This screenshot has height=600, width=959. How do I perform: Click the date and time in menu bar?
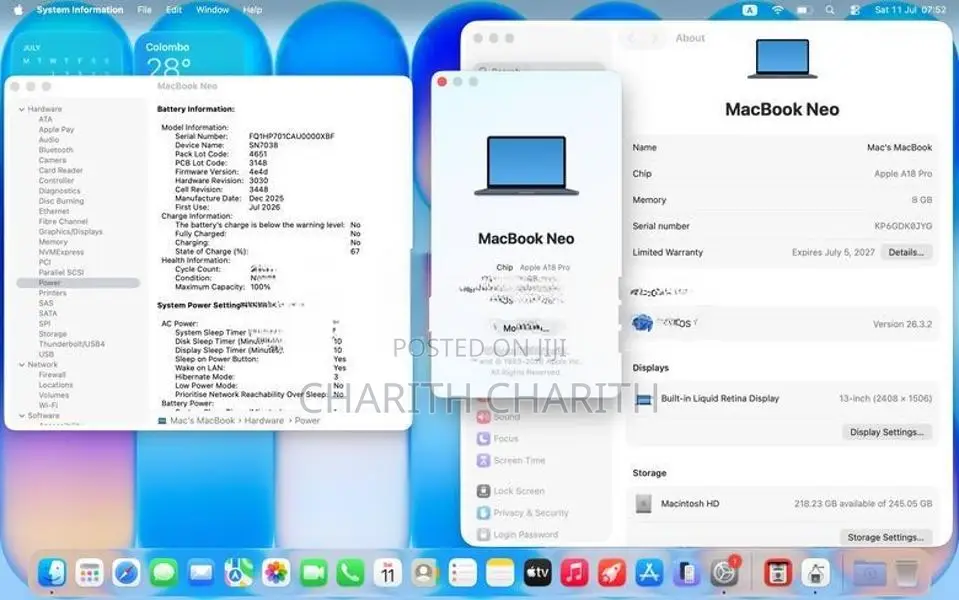(x=910, y=10)
